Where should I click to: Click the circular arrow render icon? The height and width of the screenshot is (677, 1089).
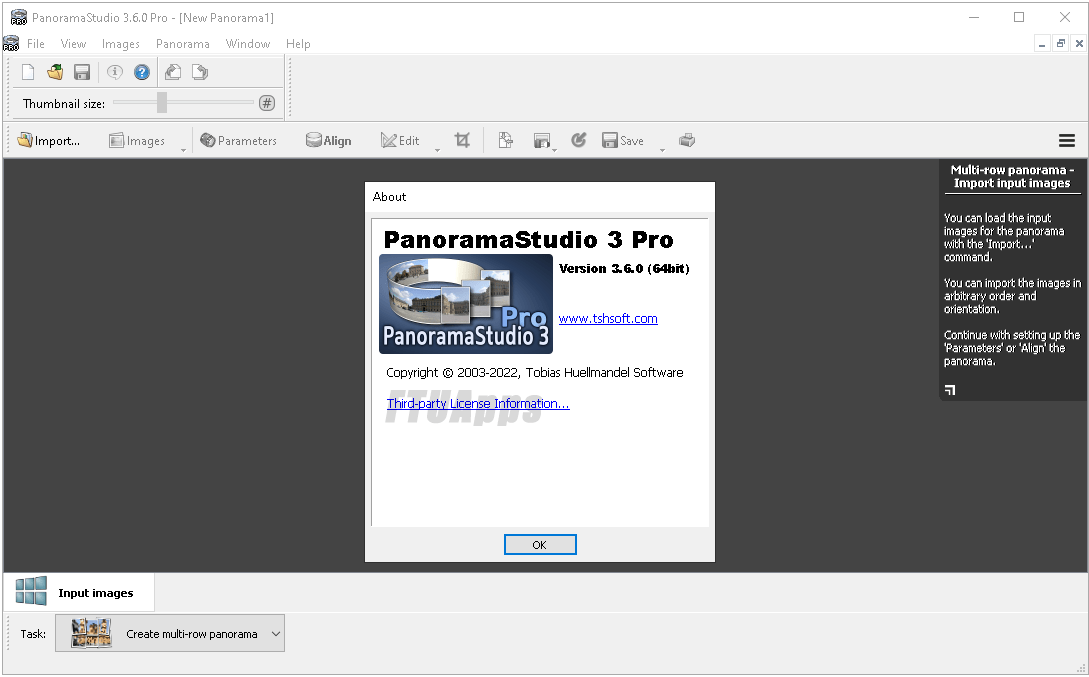[x=579, y=140]
